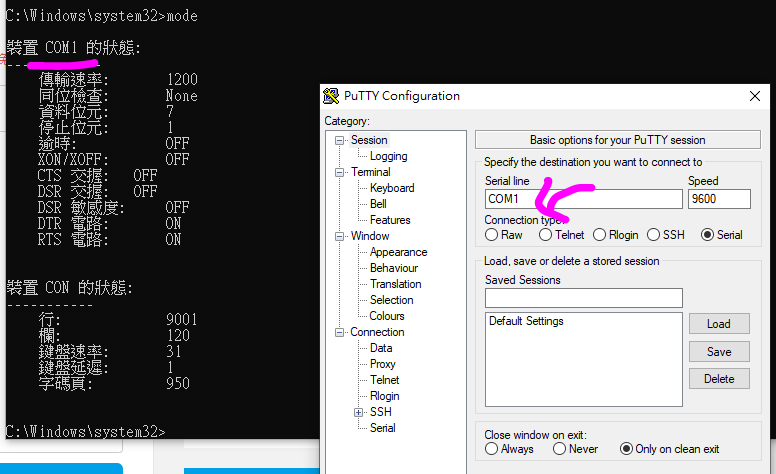Open the Logging category
Screen dimensions: 776x474
(388, 156)
